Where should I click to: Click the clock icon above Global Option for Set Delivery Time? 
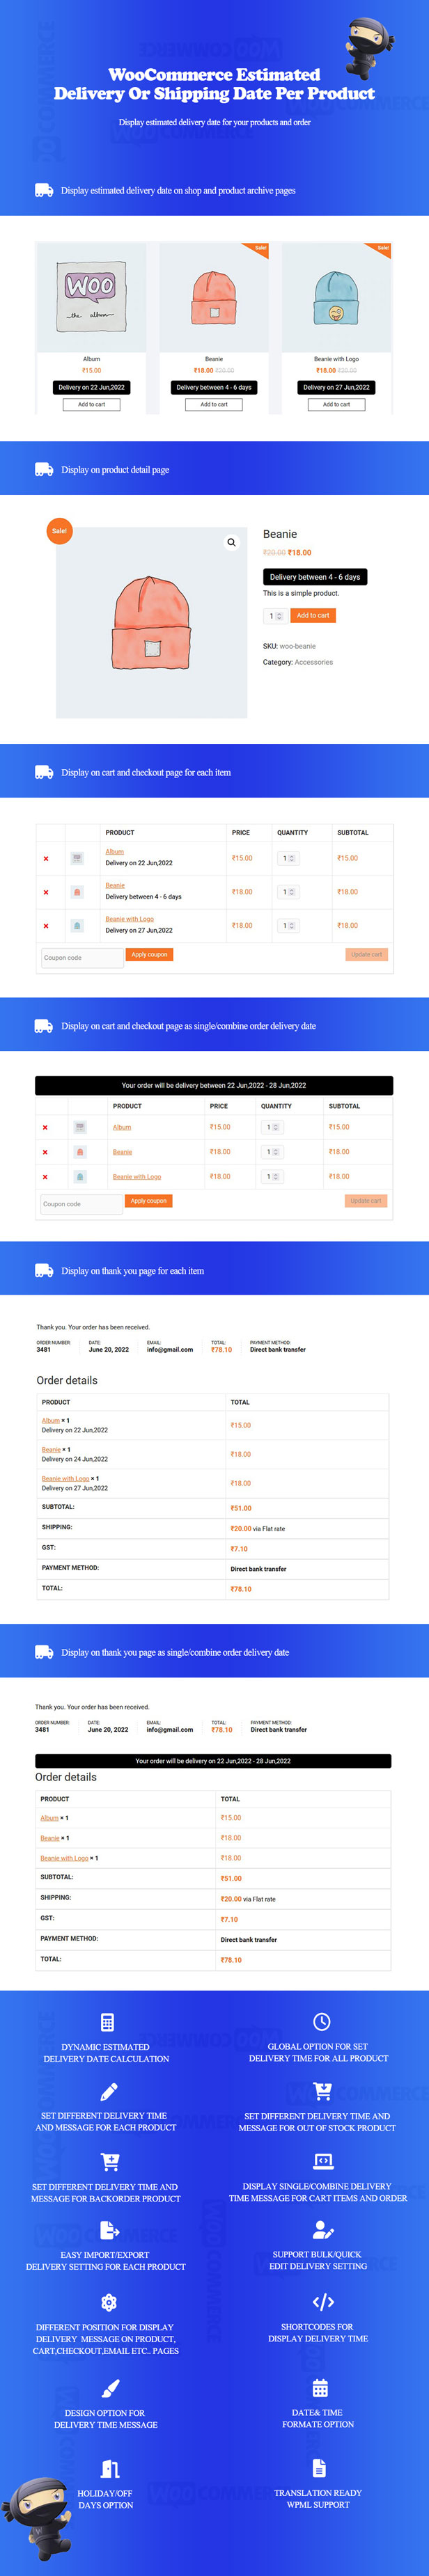point(322,2022)
